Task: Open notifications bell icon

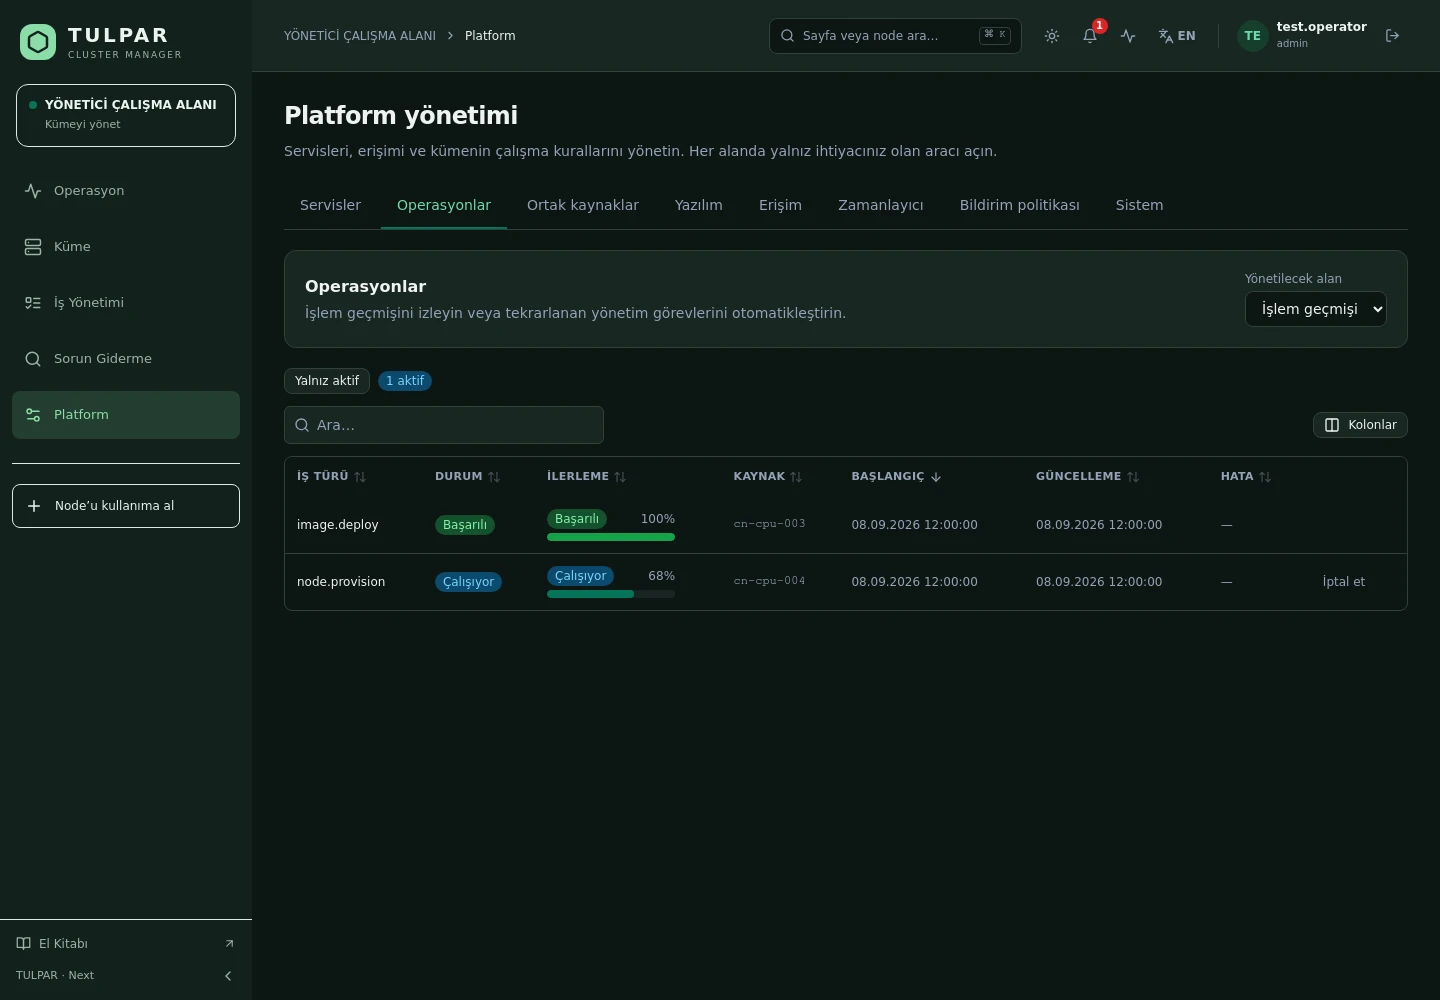Action: 1090,36
